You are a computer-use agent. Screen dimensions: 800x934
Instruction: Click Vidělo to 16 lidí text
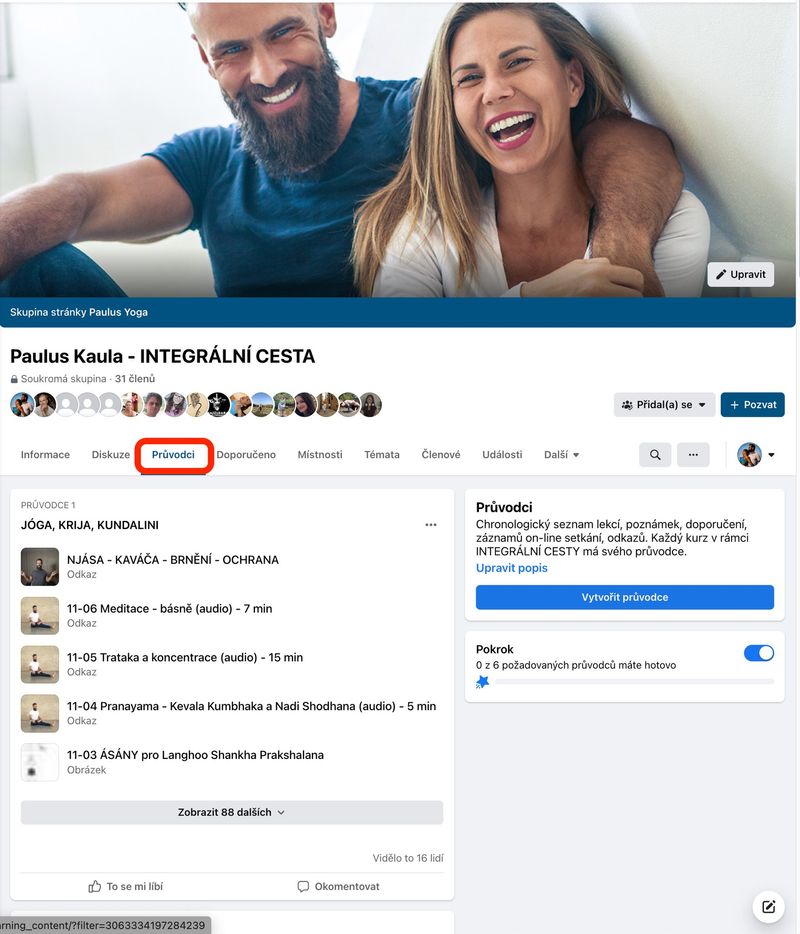(408, 858)
